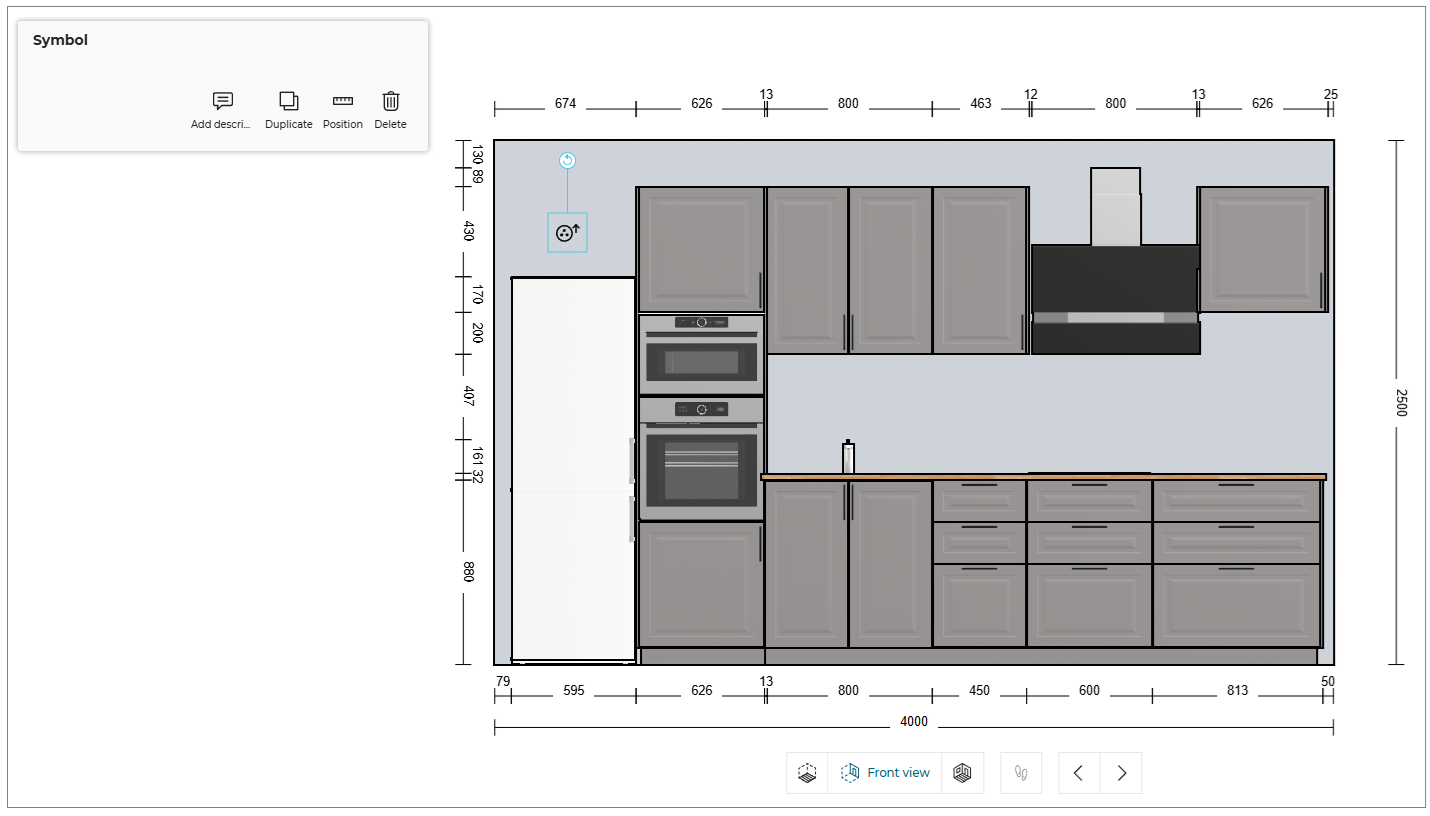Image resolution: width=1430 pixels, height=816 pixels.
Task: Click the bottle on the countertop
Action: pos(848,458)
